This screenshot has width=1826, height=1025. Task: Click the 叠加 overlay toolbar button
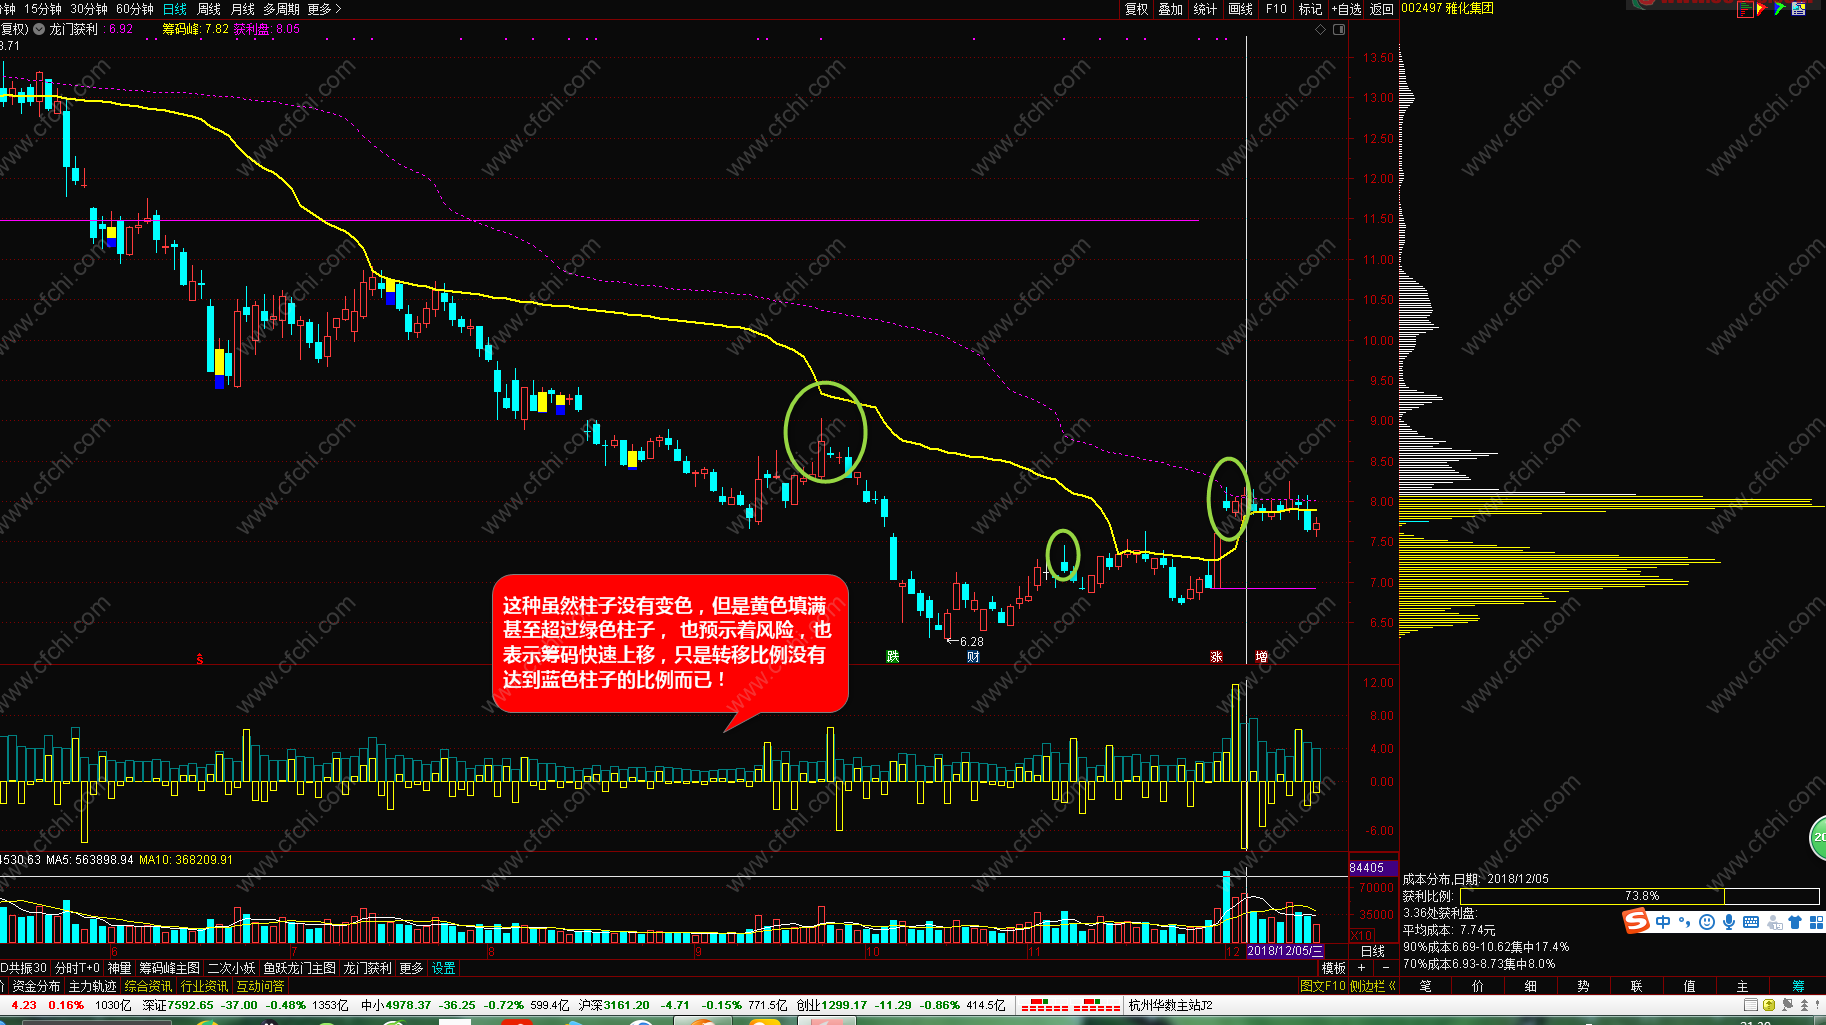point(1171,9)
